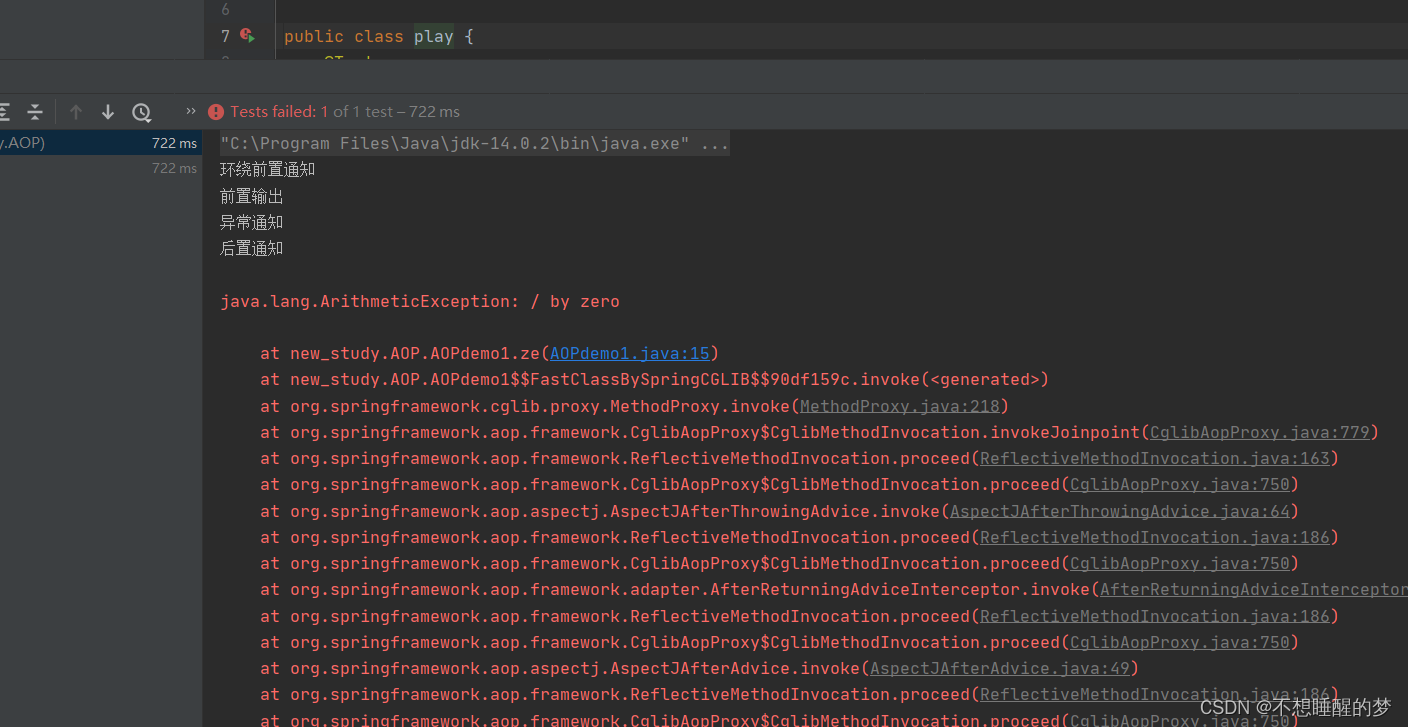This screenshot has width=1408, height=727.
Task: Open the CglibAopProxy.java:779 link
Action: (1259, 432)
